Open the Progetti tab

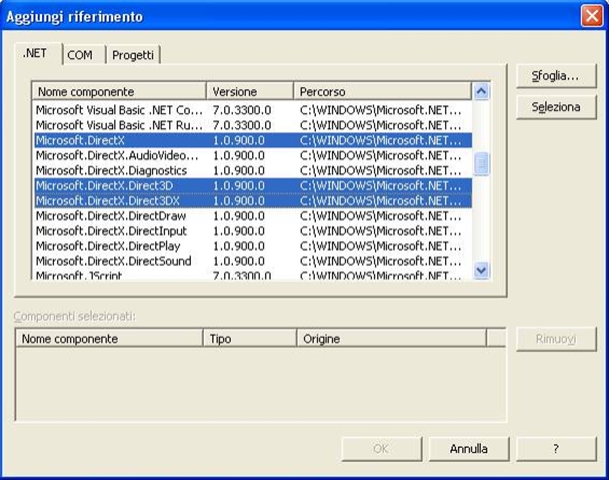tap(133, 55)
